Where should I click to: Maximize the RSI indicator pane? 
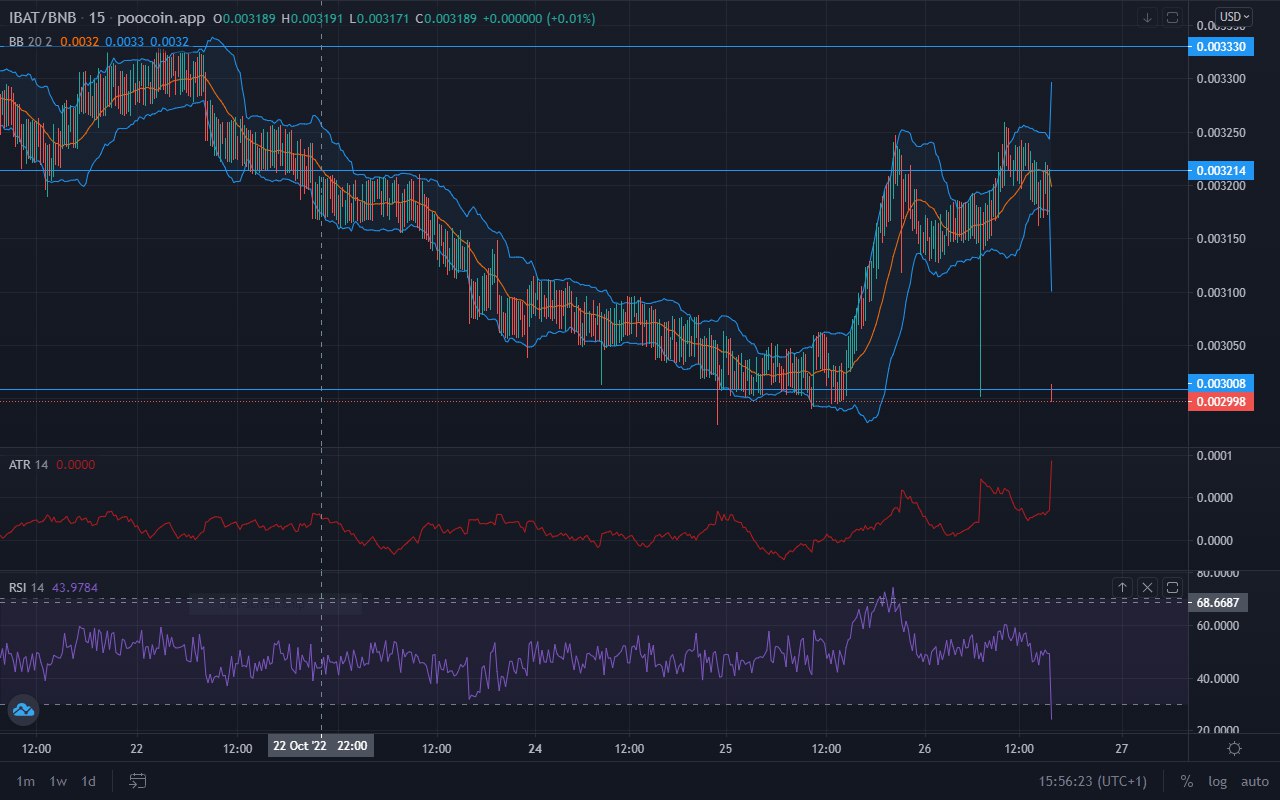(x=1172, y=587)
